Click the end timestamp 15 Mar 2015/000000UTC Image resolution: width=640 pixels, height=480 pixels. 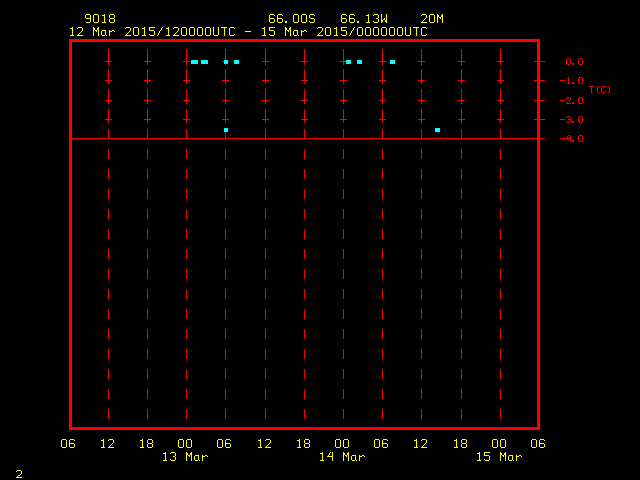(x=344, y=32)
